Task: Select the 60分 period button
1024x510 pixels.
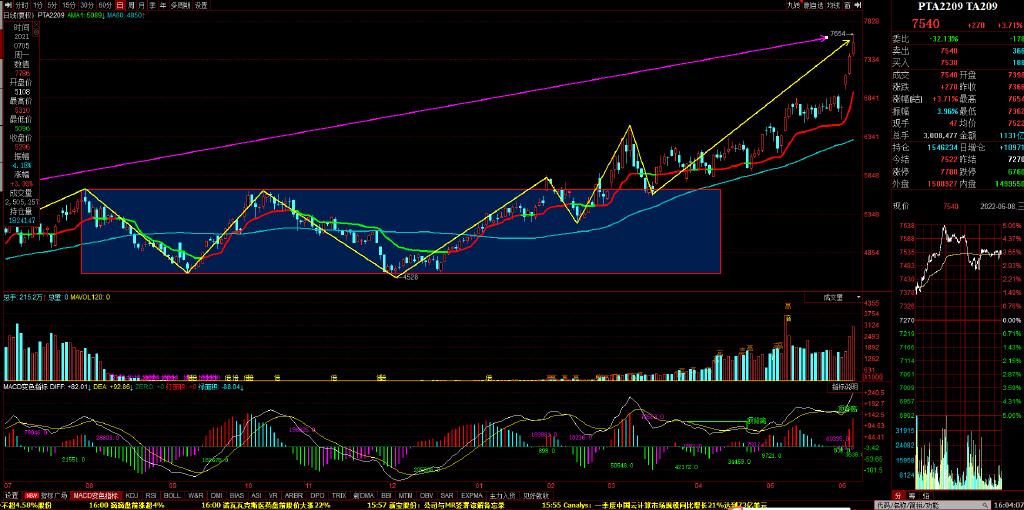Action: (x=105, y=5)
